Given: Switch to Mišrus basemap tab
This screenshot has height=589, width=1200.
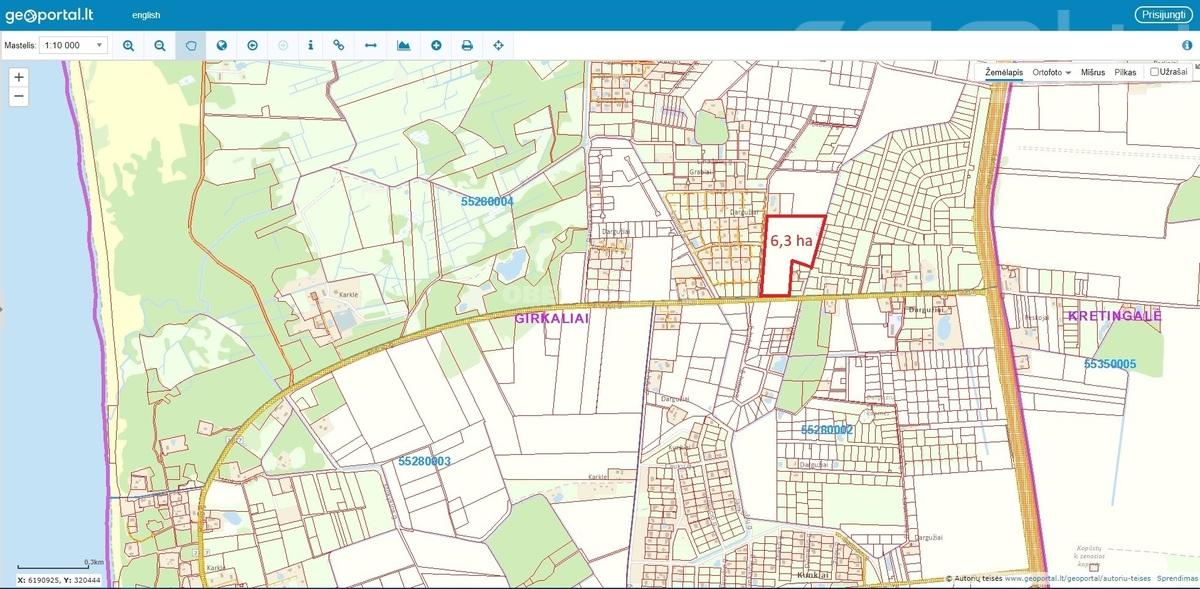Looking at the screenshot, I should (x=1093, y=73).
